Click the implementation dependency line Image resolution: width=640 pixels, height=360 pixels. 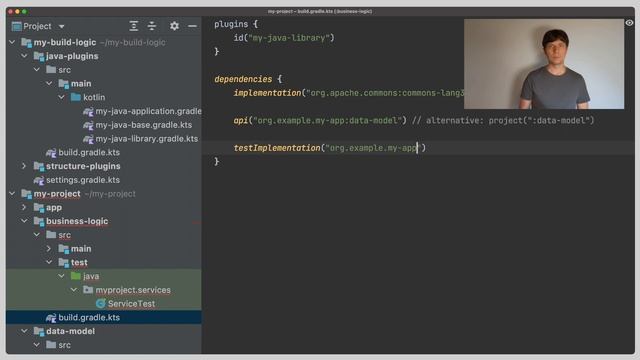pyautogui.click(x=349, y=93)
